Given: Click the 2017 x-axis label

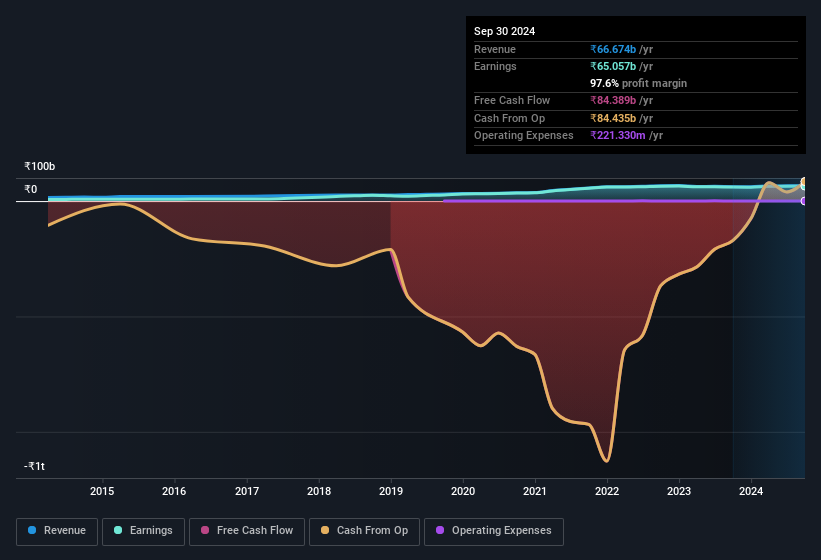Looking at the screenshot, I should coord(247,491).
